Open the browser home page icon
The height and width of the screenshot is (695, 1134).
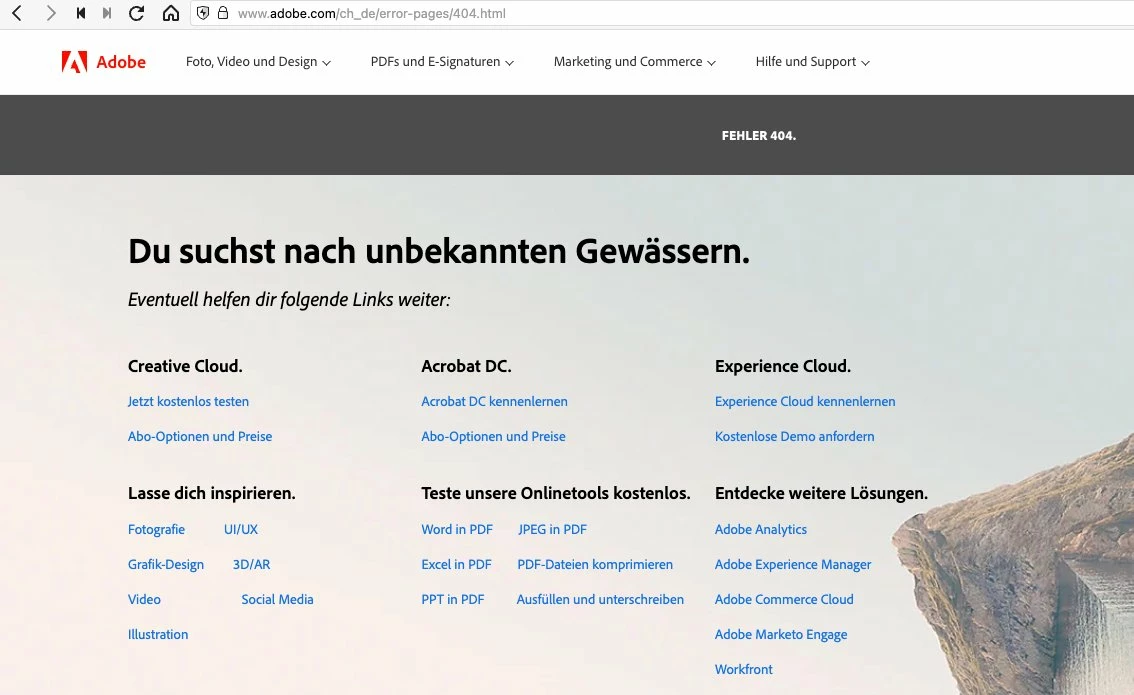[x=171, y=13]
